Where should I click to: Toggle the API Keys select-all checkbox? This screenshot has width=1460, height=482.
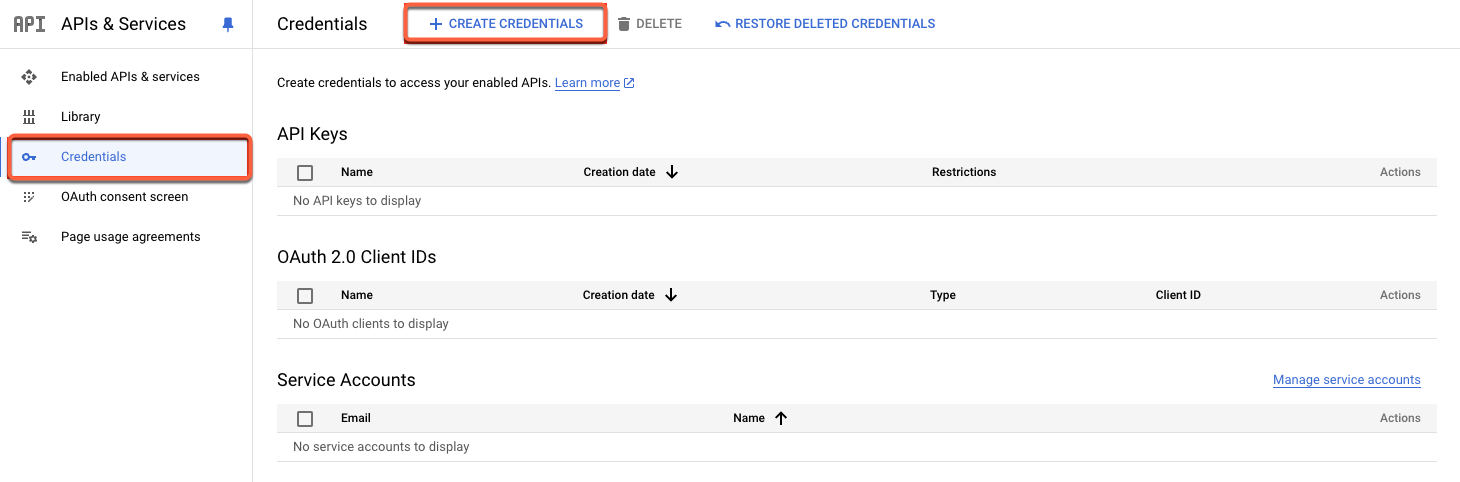[x=305, y=173]
